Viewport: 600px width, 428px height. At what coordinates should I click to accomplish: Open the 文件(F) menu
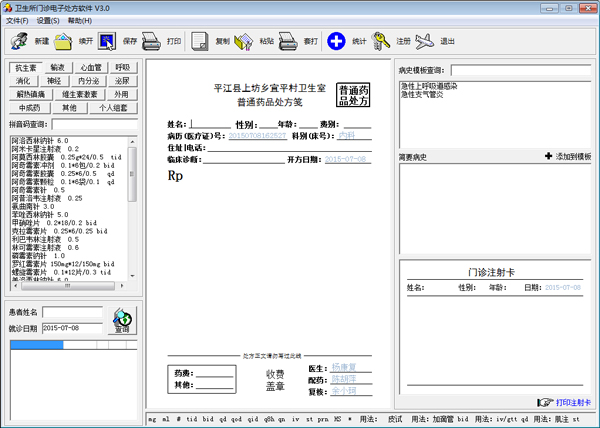click(x=17, y=21)
